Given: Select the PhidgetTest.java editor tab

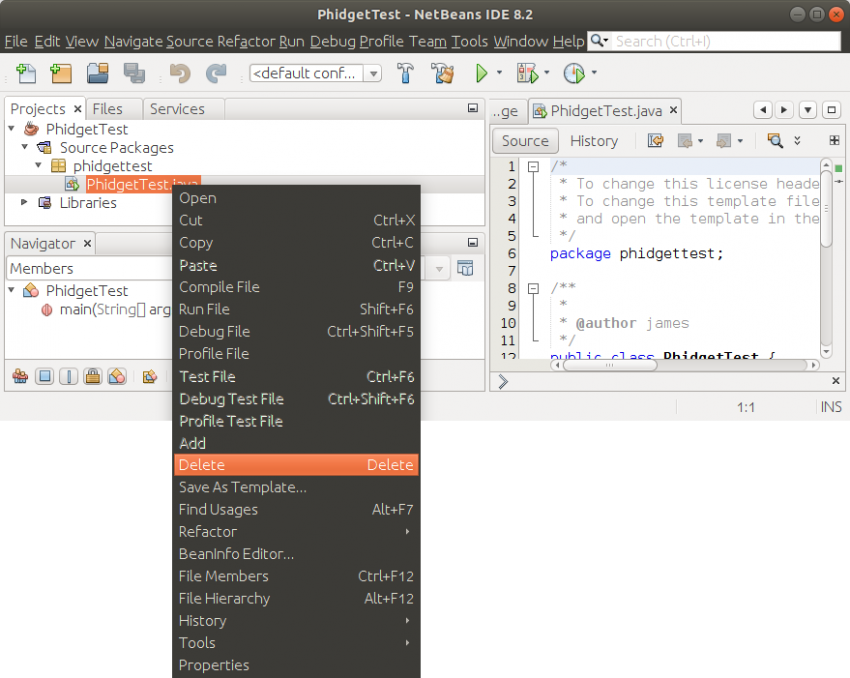Looking at the screenshot, I should click(x=606, y=111).
